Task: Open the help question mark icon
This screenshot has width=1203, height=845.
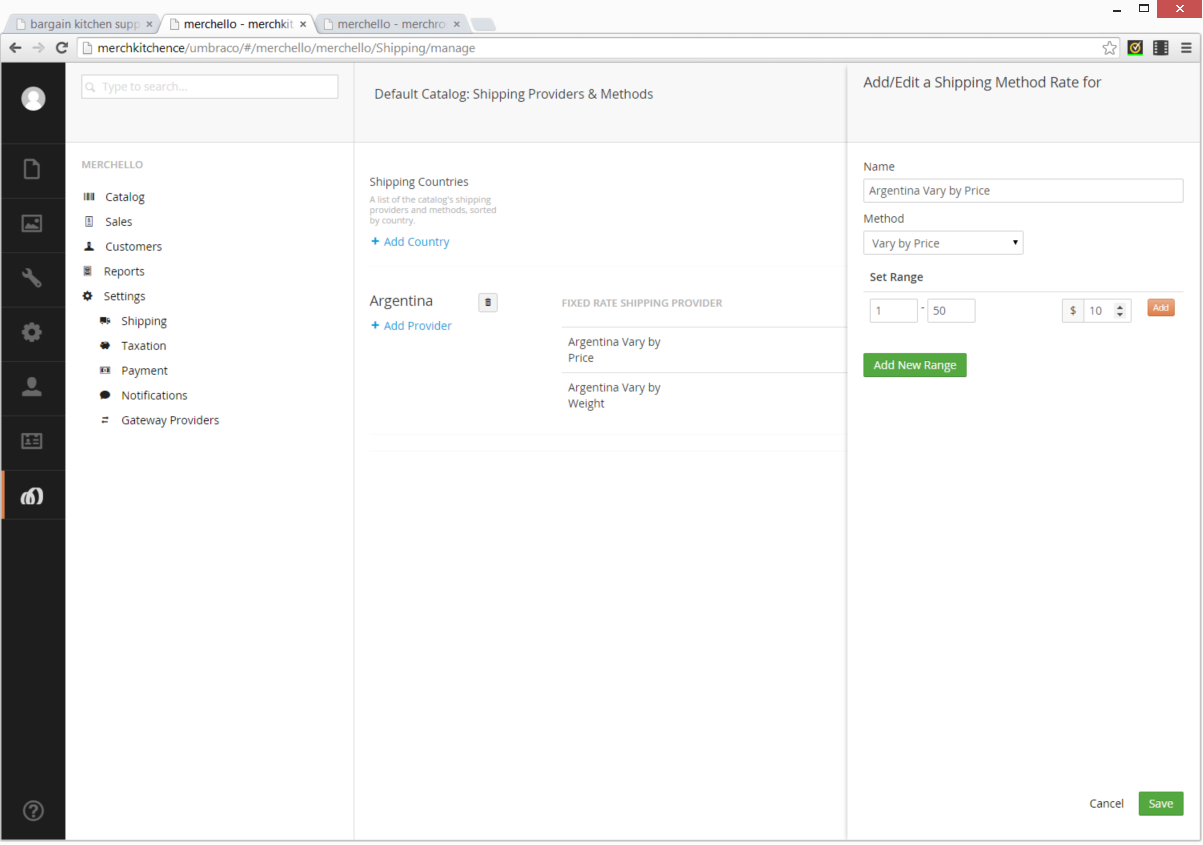Action: click(x=33, y=811)
